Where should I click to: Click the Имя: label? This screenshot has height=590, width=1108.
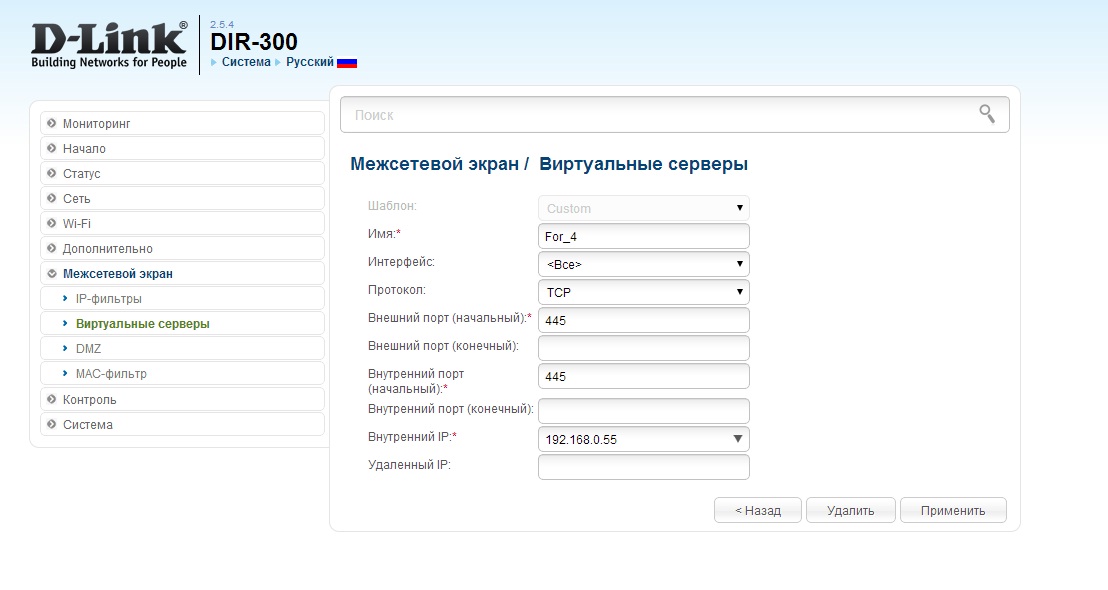point(384,234)
